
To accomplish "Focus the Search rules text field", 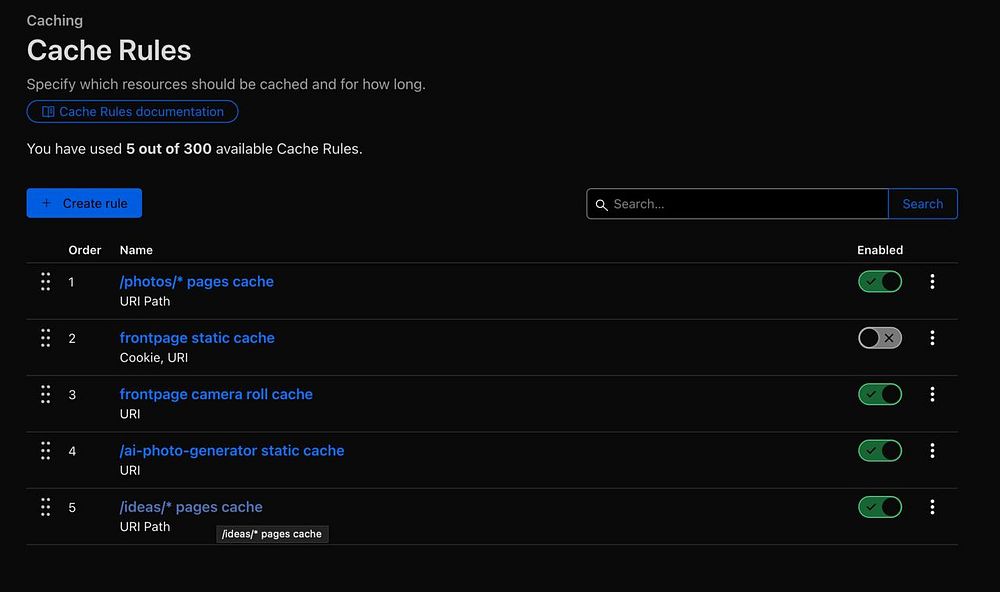I will [x=745, y=204].
